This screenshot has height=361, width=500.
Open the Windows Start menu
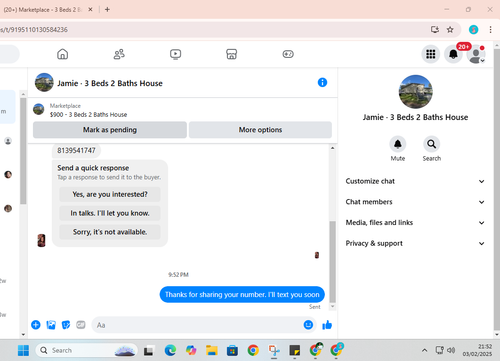pyautogui.click(x=23, y=350)
